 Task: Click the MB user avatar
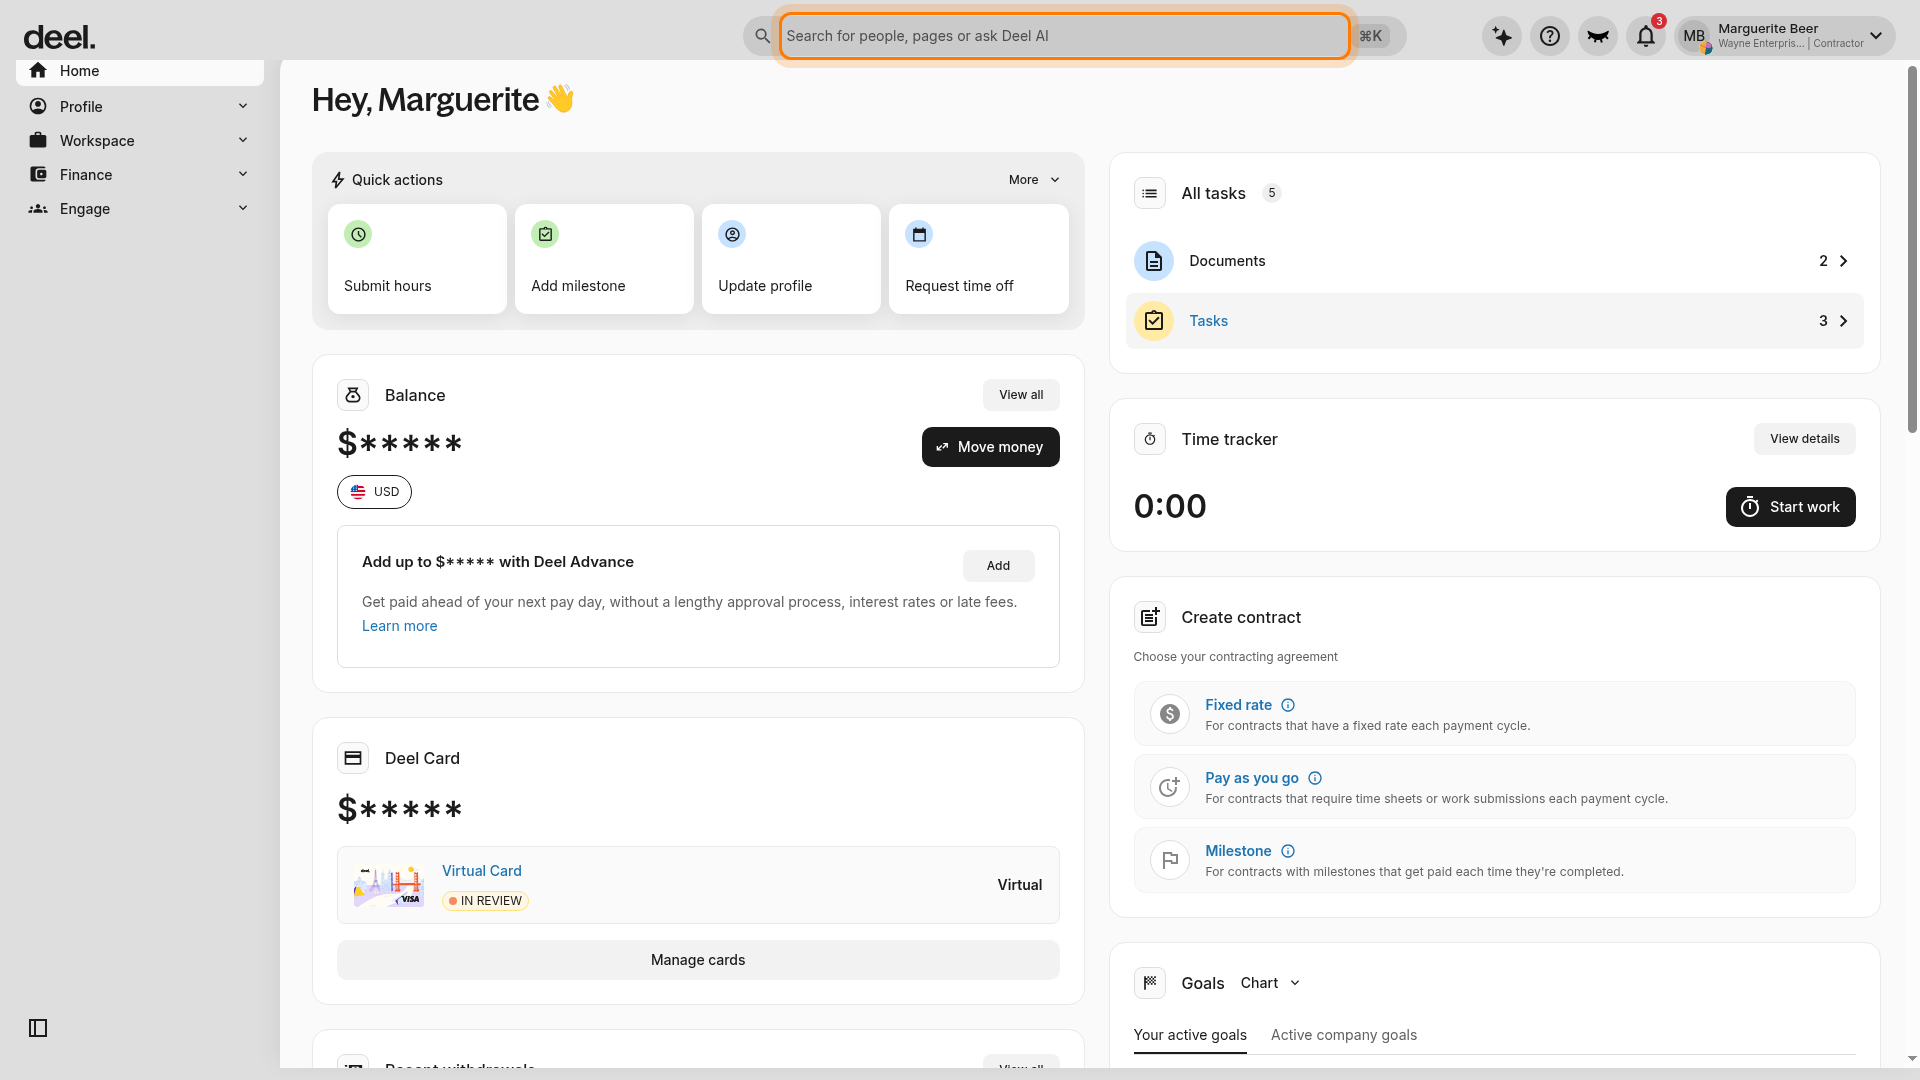pos(1694,36)
